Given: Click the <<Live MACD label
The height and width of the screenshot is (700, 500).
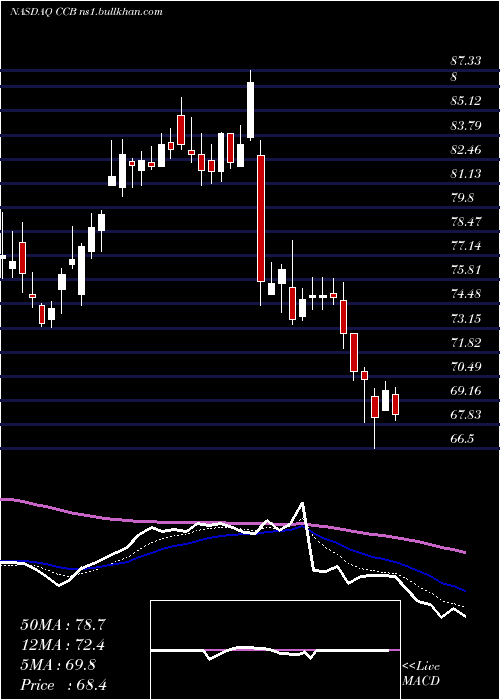Looking at the screenshot, I should pyautogui.click(x=421, y=674).
